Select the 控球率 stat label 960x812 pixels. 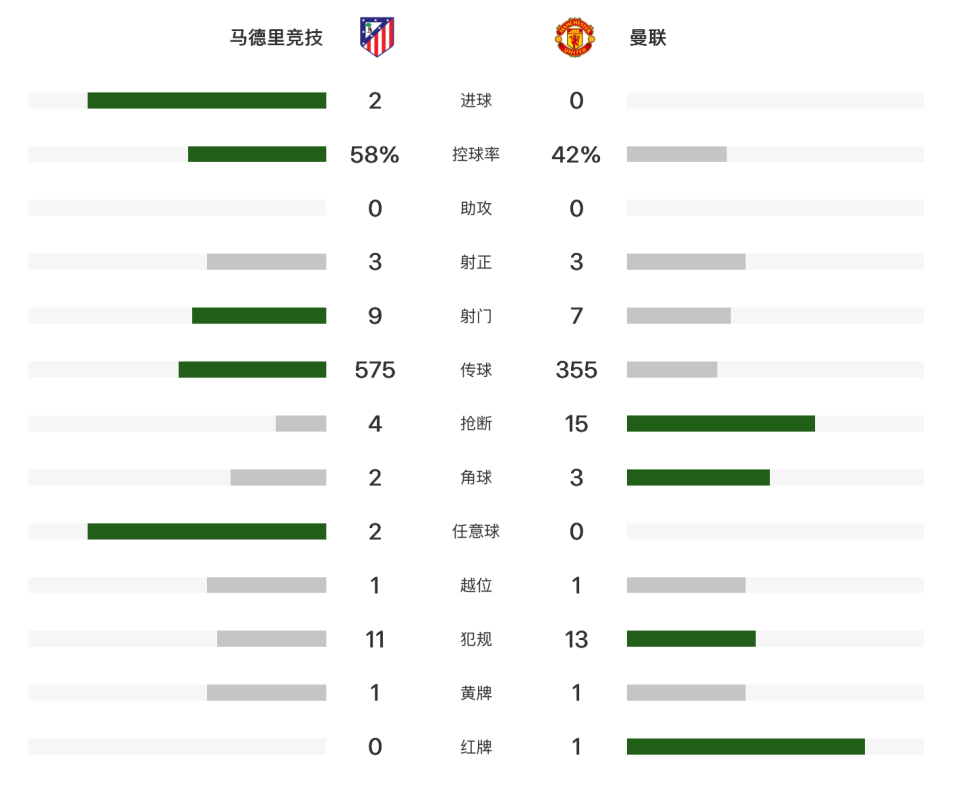476,154
